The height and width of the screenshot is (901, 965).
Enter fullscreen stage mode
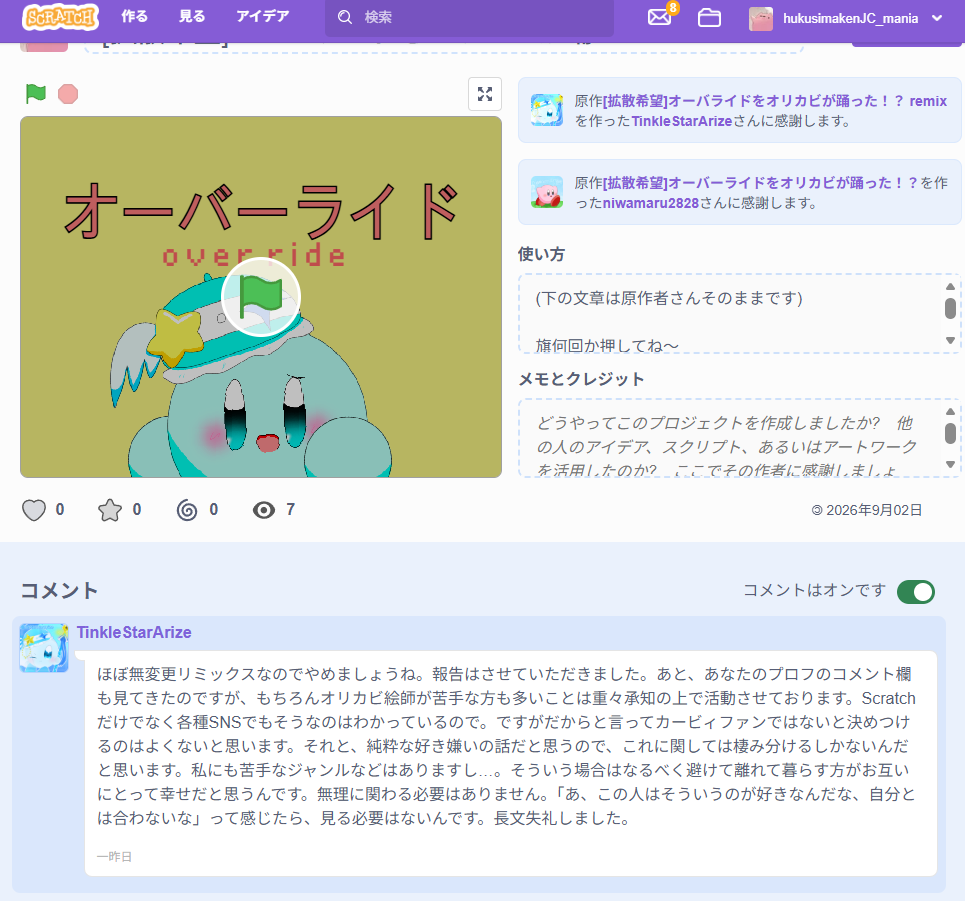point(485,94)
